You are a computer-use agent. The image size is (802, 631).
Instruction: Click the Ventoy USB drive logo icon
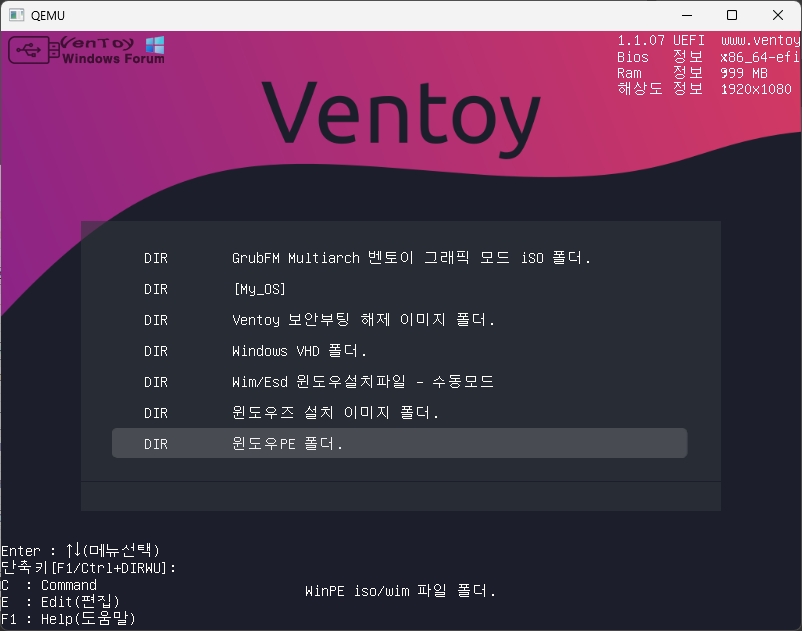pos(34,50)
